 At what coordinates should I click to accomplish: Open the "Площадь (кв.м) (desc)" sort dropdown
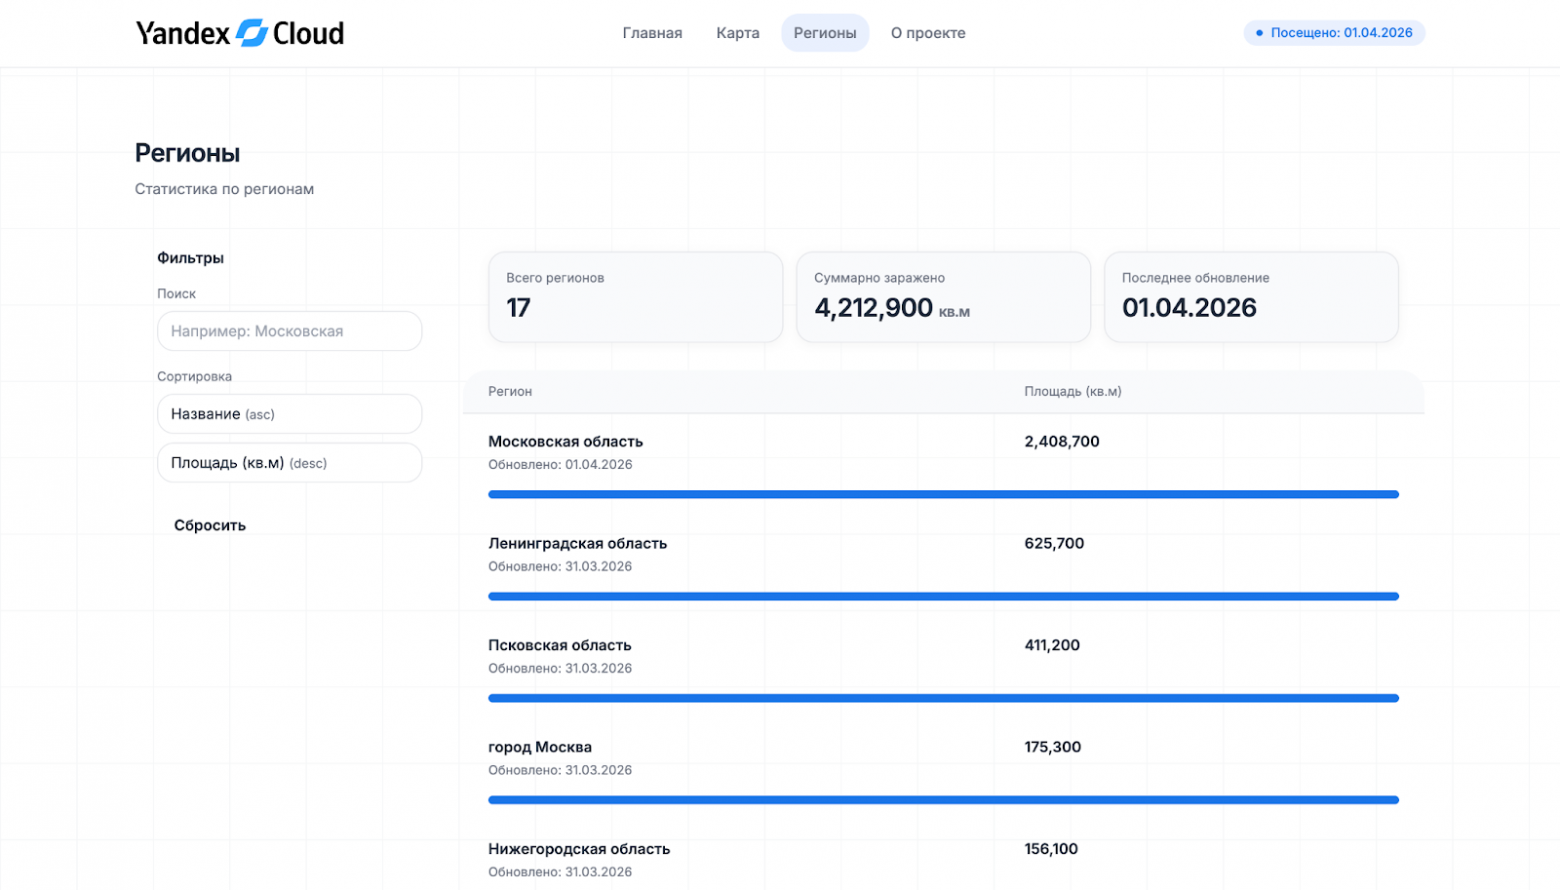point(289,462)
